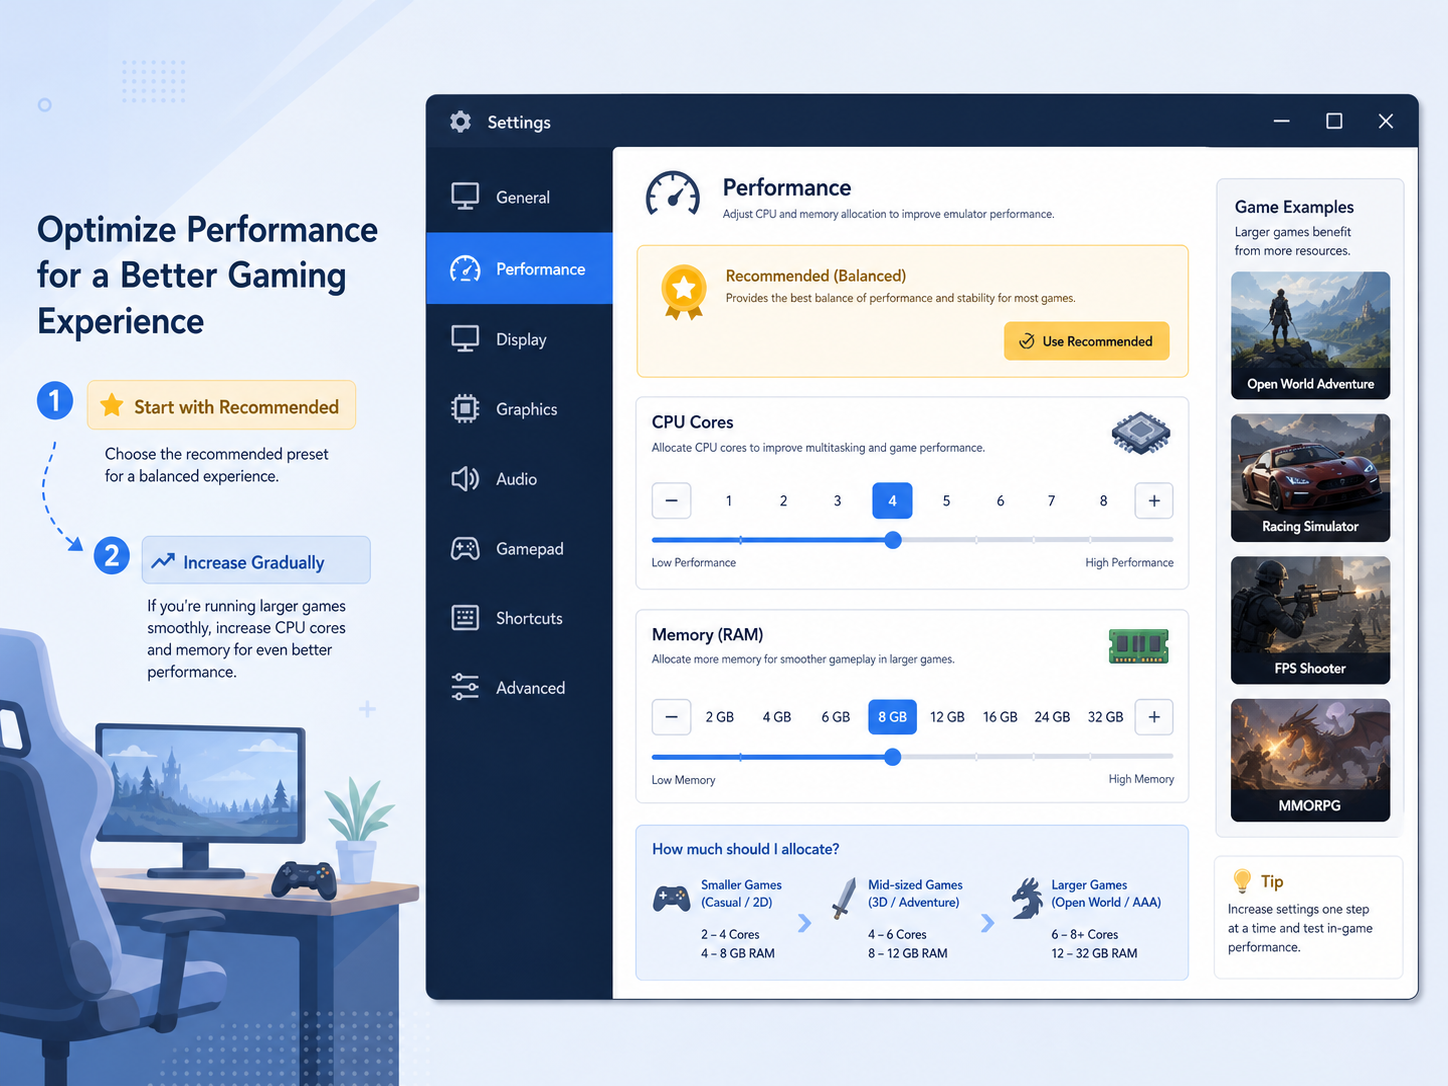This screenshot has height=1086, width=1448.
Task: Increase CPU cores with plus button
Action: [x=1154, y=501]
